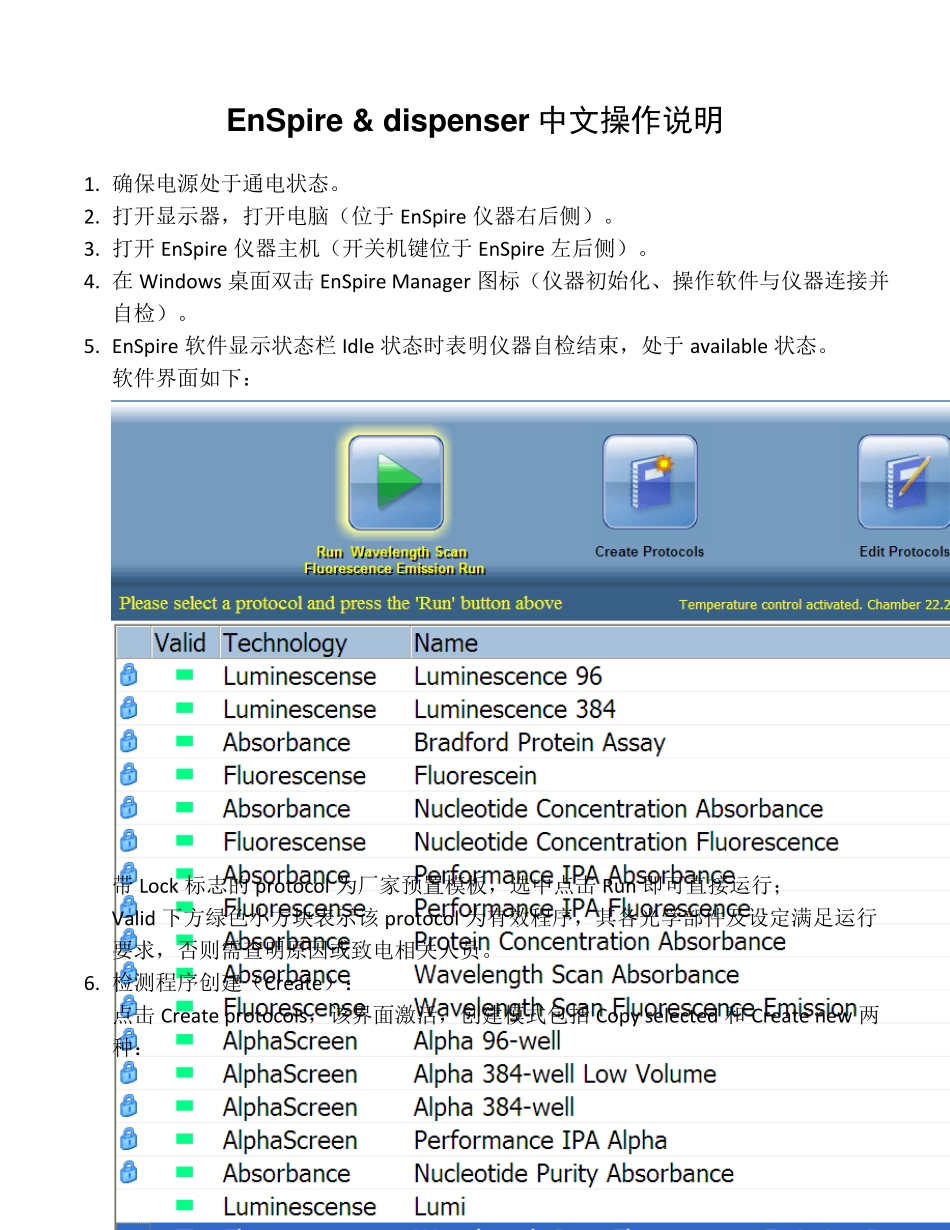Select Nucleotide Concentration Absorbance protocol name
950x1230 pixels.
(619, 808)
